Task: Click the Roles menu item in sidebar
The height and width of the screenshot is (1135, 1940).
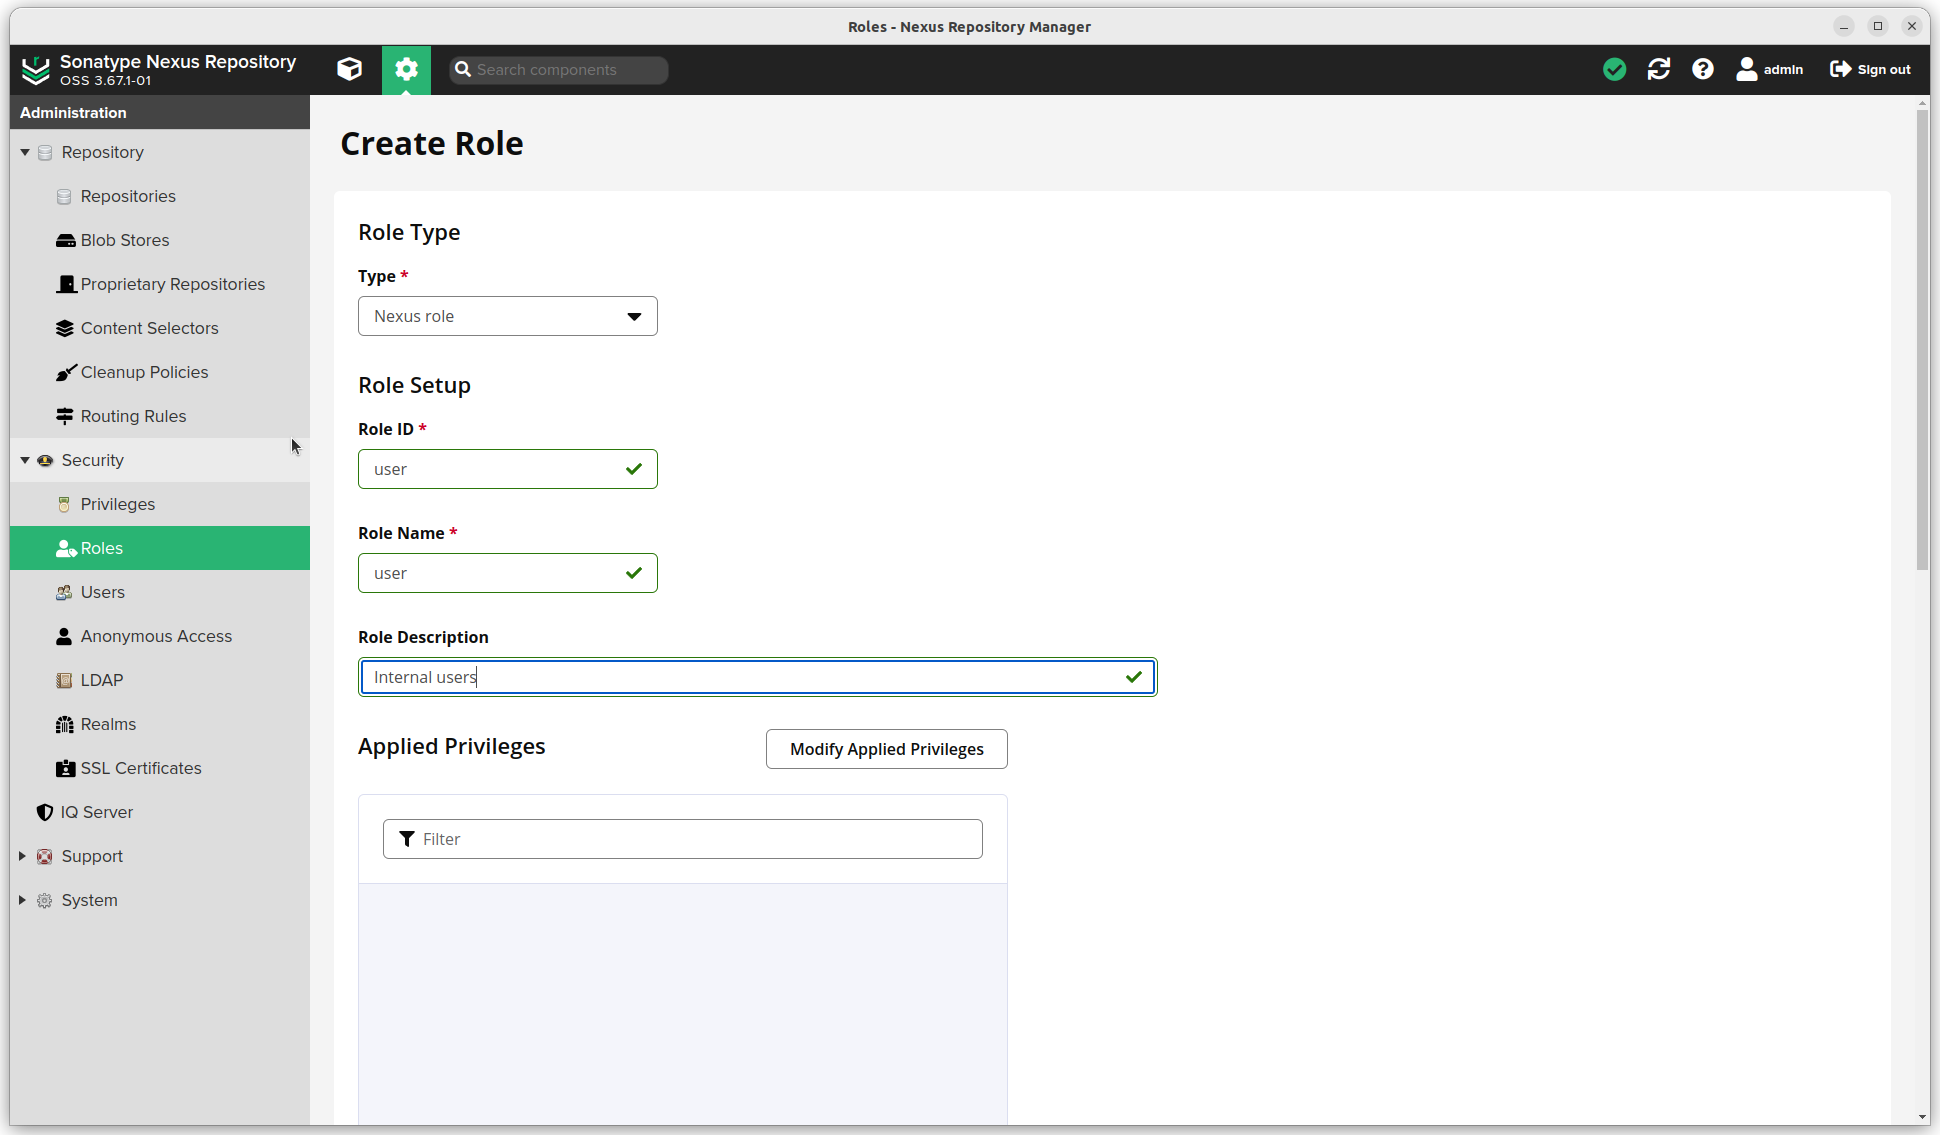Action: (x=101, y=547)
